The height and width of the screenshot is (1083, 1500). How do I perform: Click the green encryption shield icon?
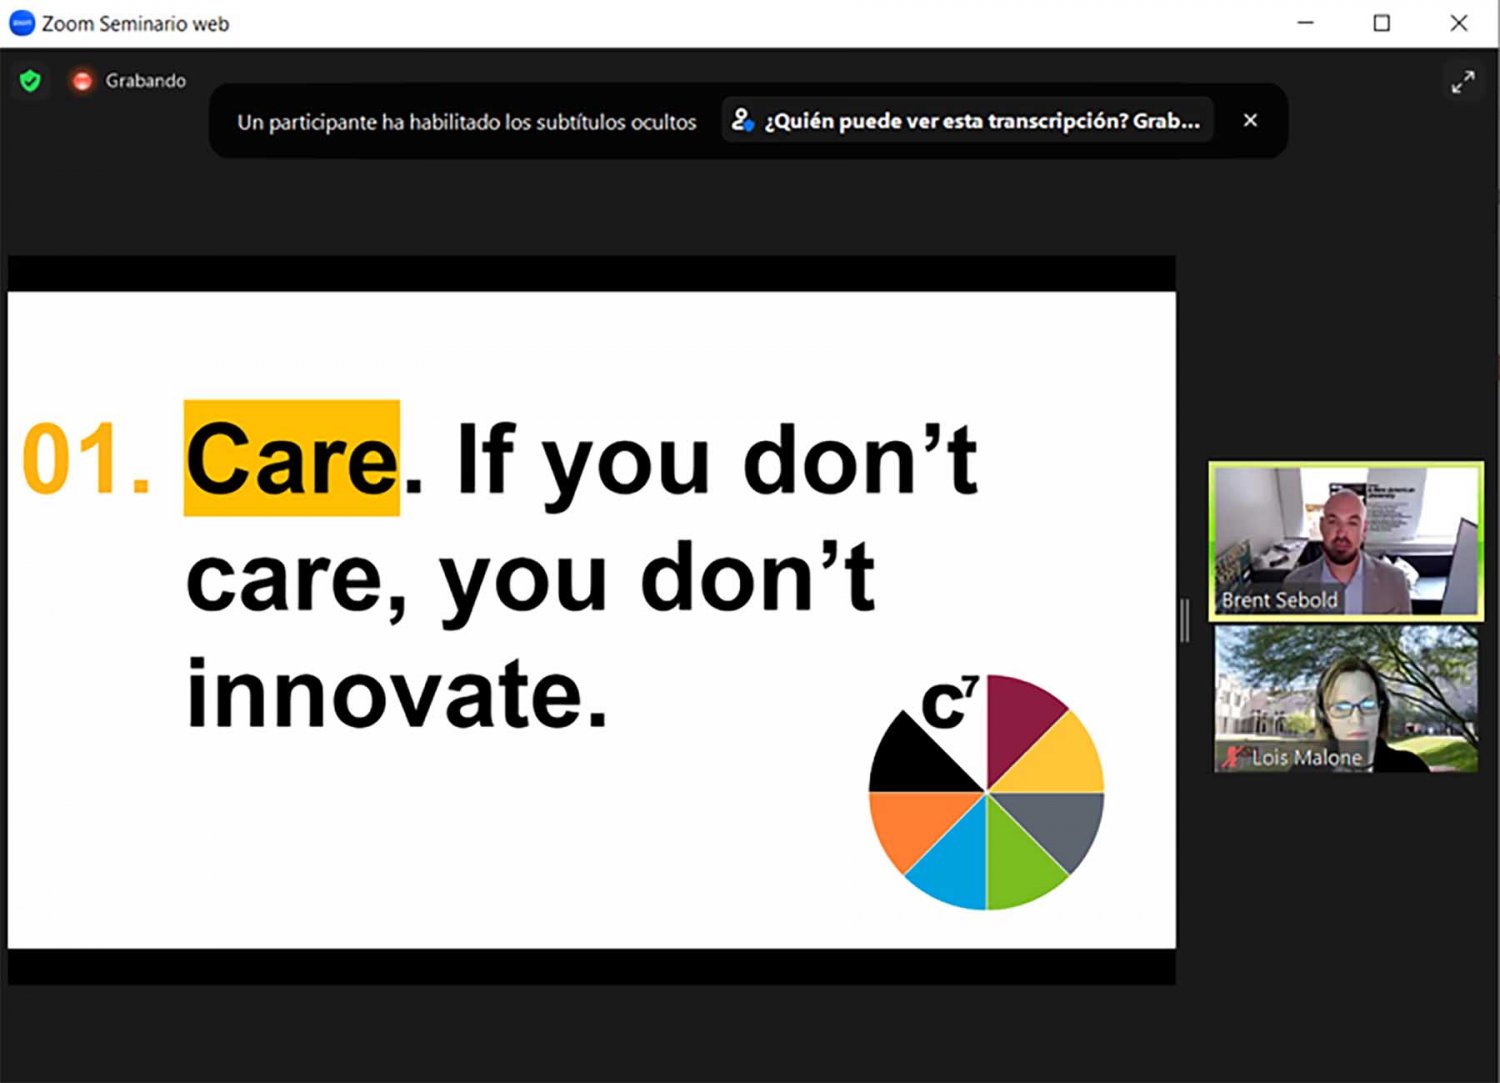coord(30,81)
